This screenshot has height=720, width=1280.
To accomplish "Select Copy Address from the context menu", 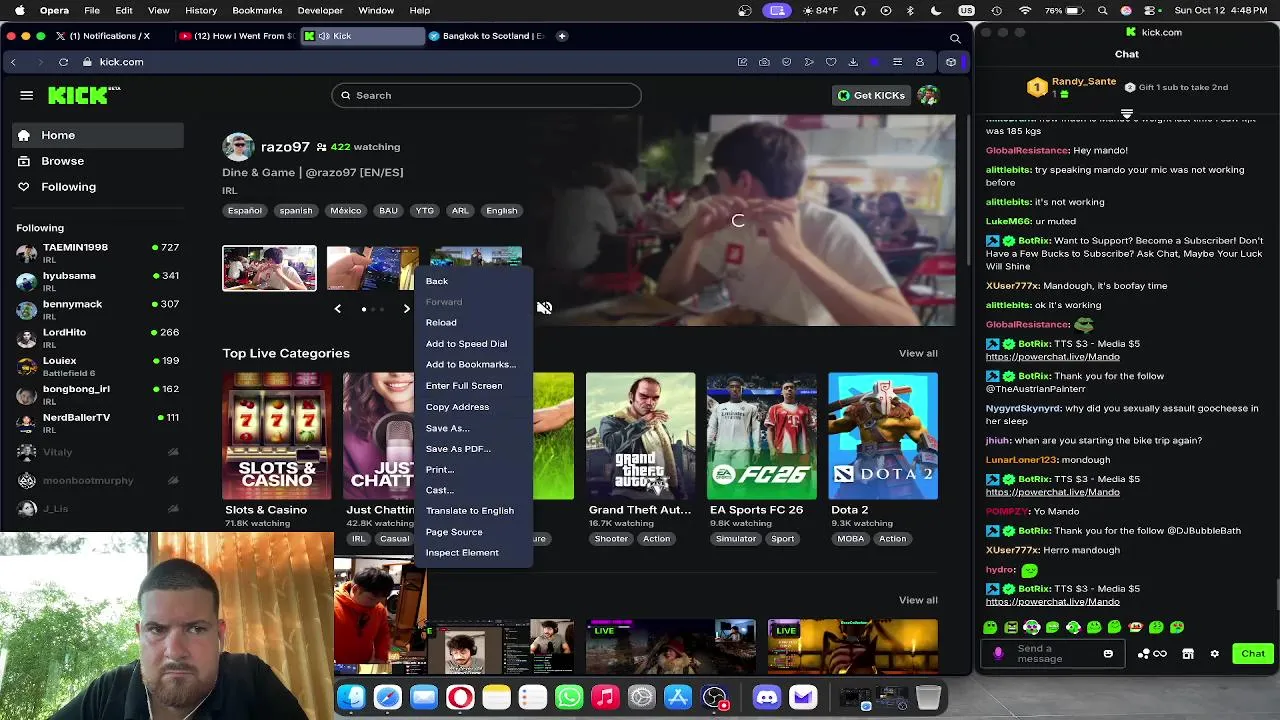I will point(457,407).
